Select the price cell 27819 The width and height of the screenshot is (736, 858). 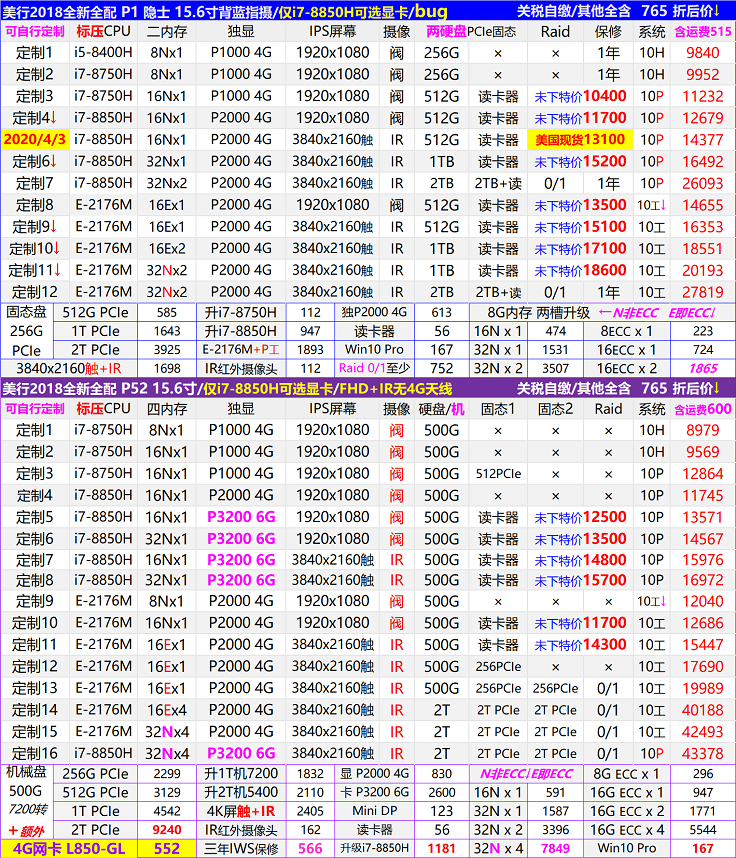702,292
